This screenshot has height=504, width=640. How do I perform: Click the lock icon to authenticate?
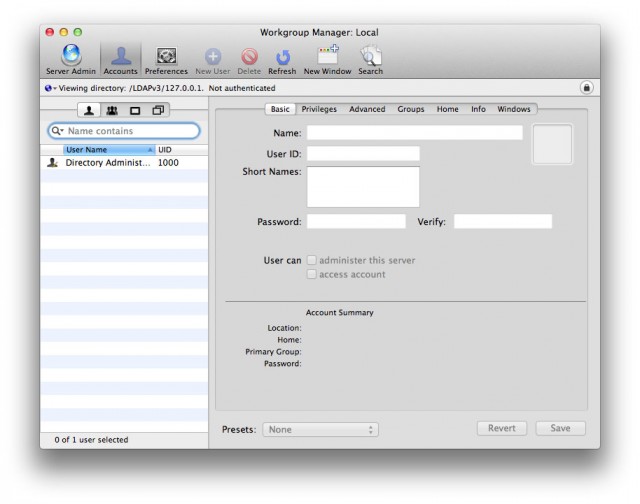(x=587, y=88)
